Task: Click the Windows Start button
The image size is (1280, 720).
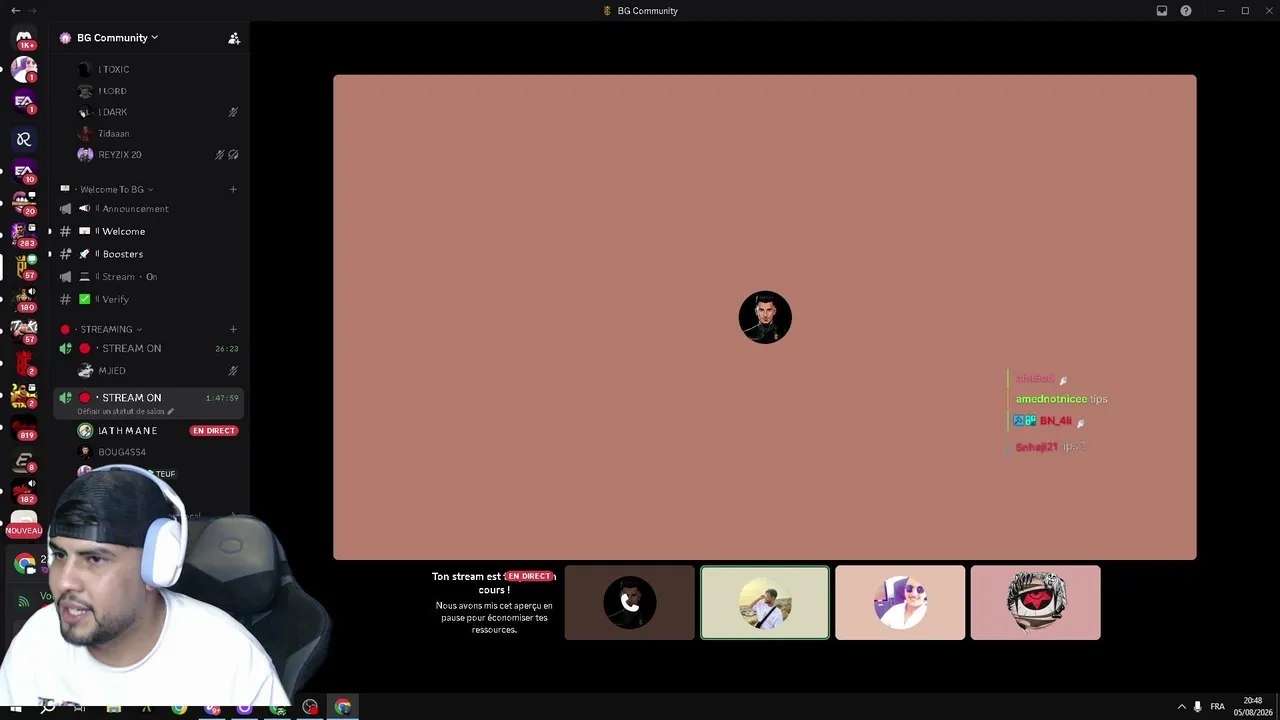Action: click(15, 707)
